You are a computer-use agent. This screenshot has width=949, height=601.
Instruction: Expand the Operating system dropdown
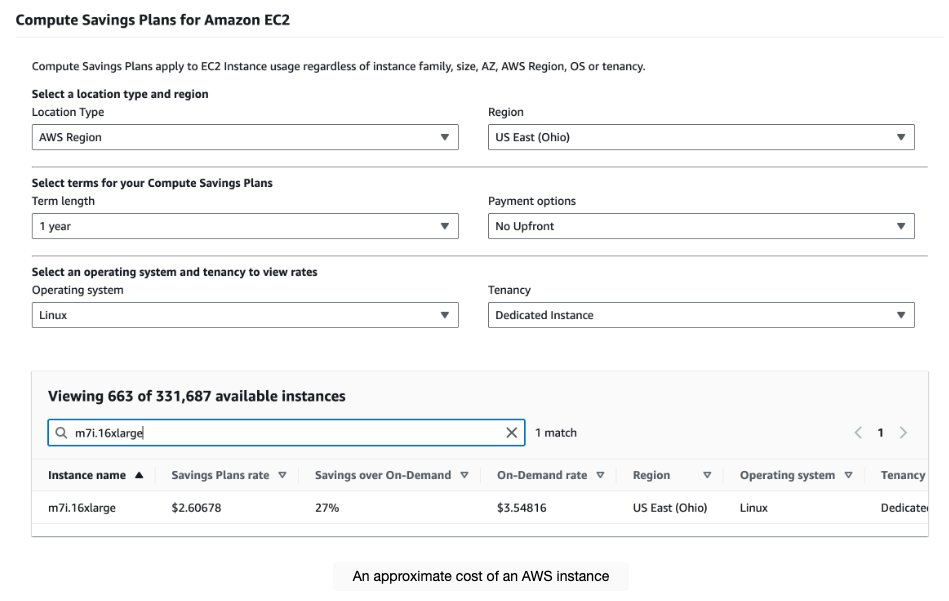[245, 315]
